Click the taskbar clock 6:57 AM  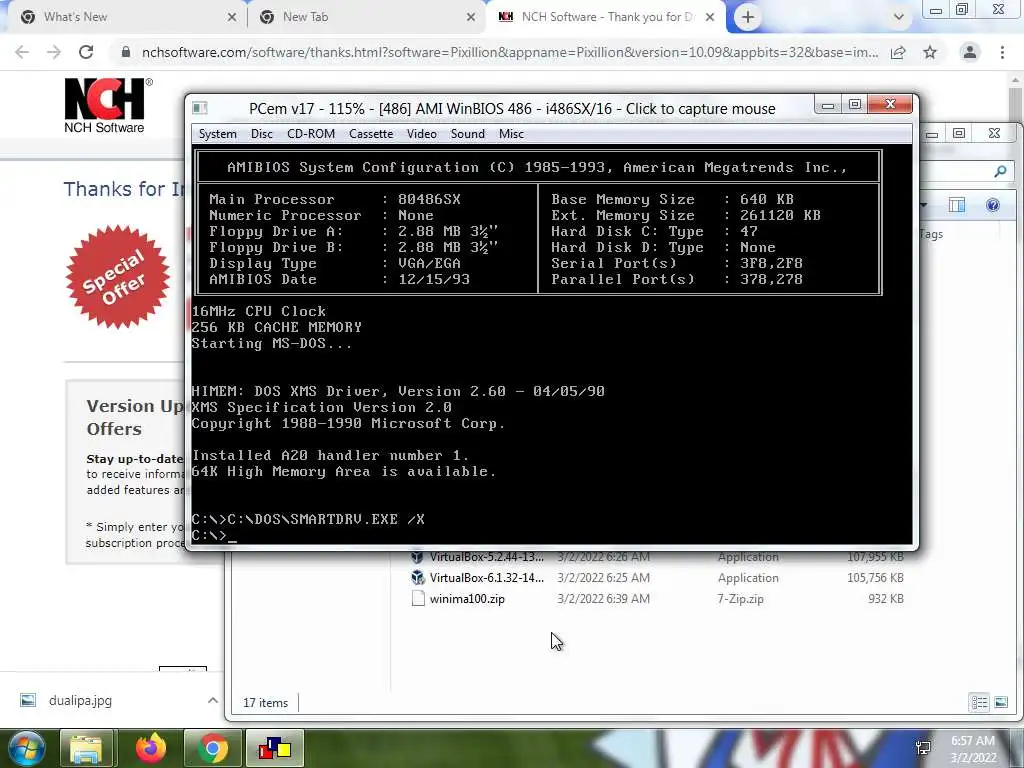point(973,741)
